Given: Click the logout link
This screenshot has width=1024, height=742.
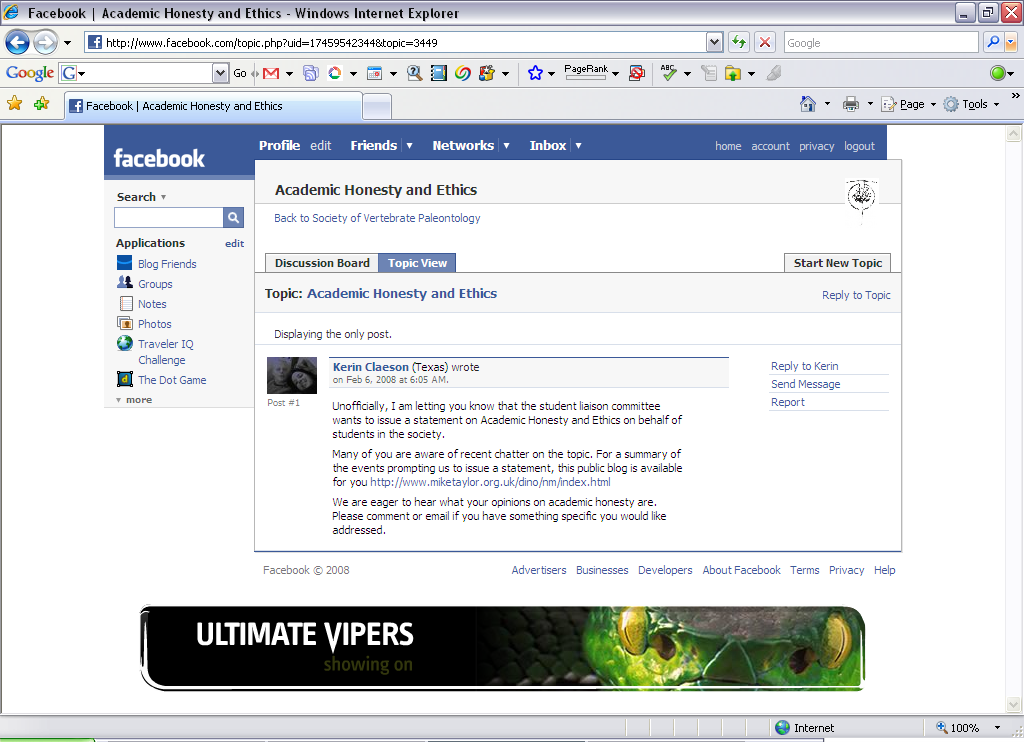Looking at the screenshot, I should 859,146.
